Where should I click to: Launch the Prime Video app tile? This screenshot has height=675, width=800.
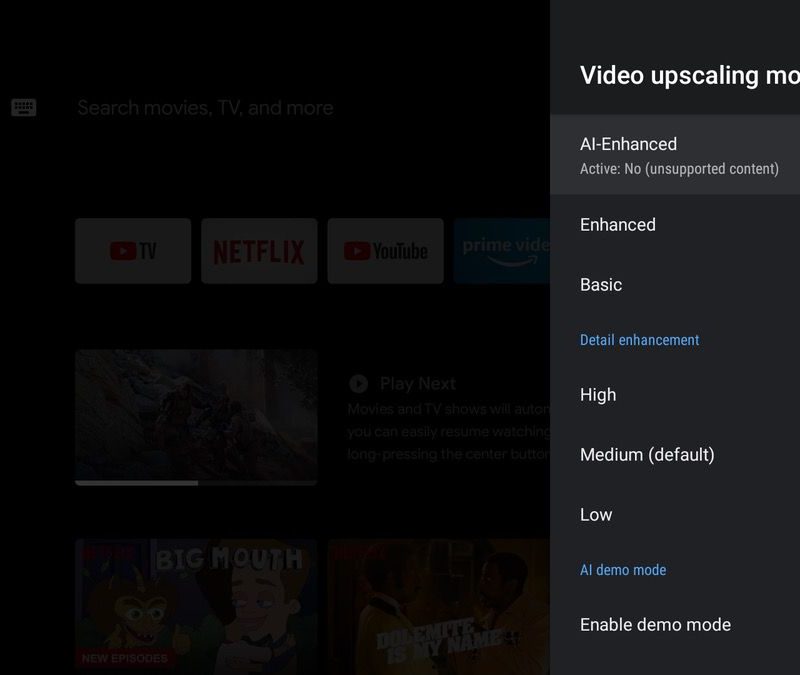click(502, 251)
